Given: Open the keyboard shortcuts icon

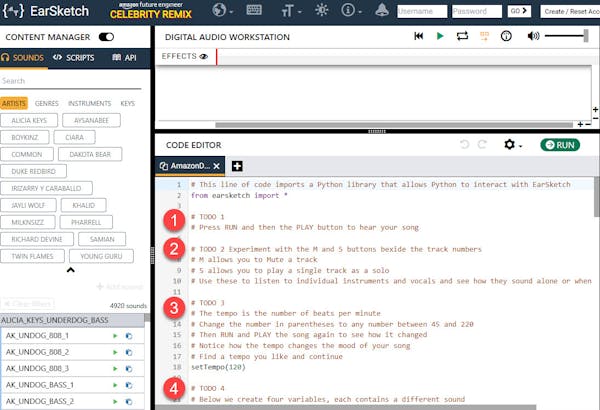Looking at the screenshot, I should pyautogui.click(x=255, y=11).
